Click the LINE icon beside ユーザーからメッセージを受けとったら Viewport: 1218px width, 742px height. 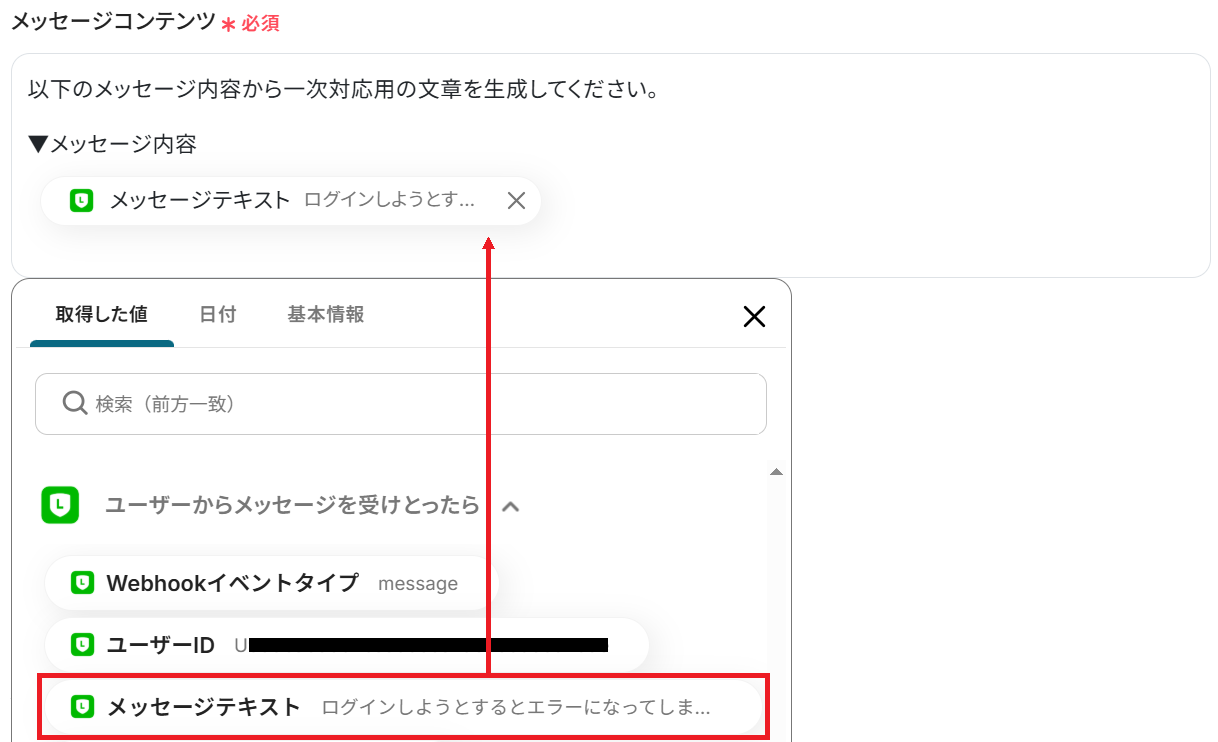pos(60,505)
